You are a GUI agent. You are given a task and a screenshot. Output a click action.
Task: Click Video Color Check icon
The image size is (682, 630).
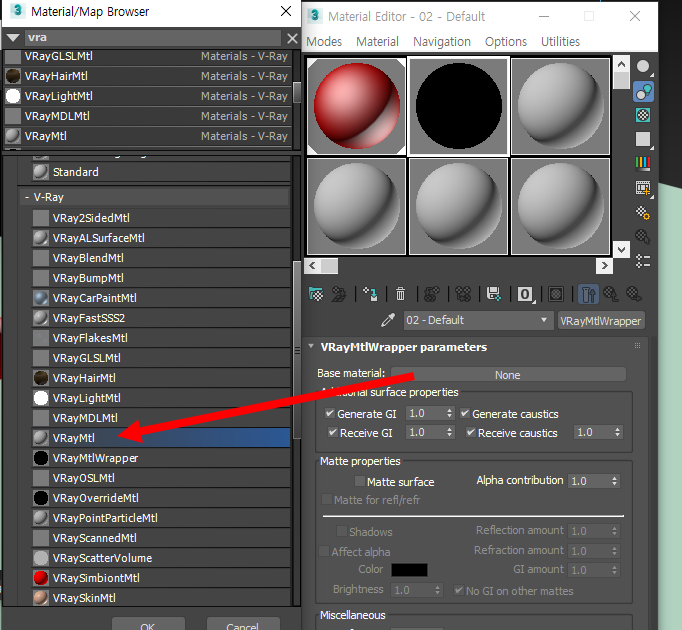click(x=643, y=163)
